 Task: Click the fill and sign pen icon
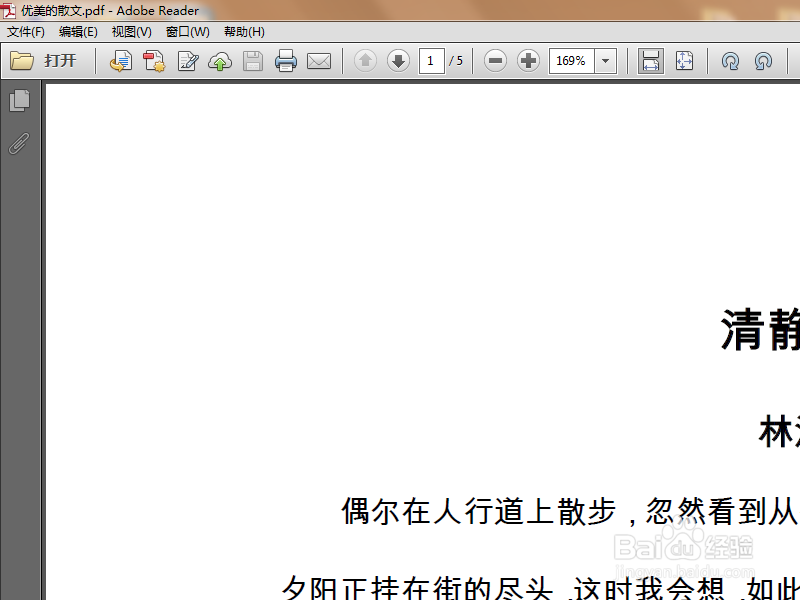187,61
